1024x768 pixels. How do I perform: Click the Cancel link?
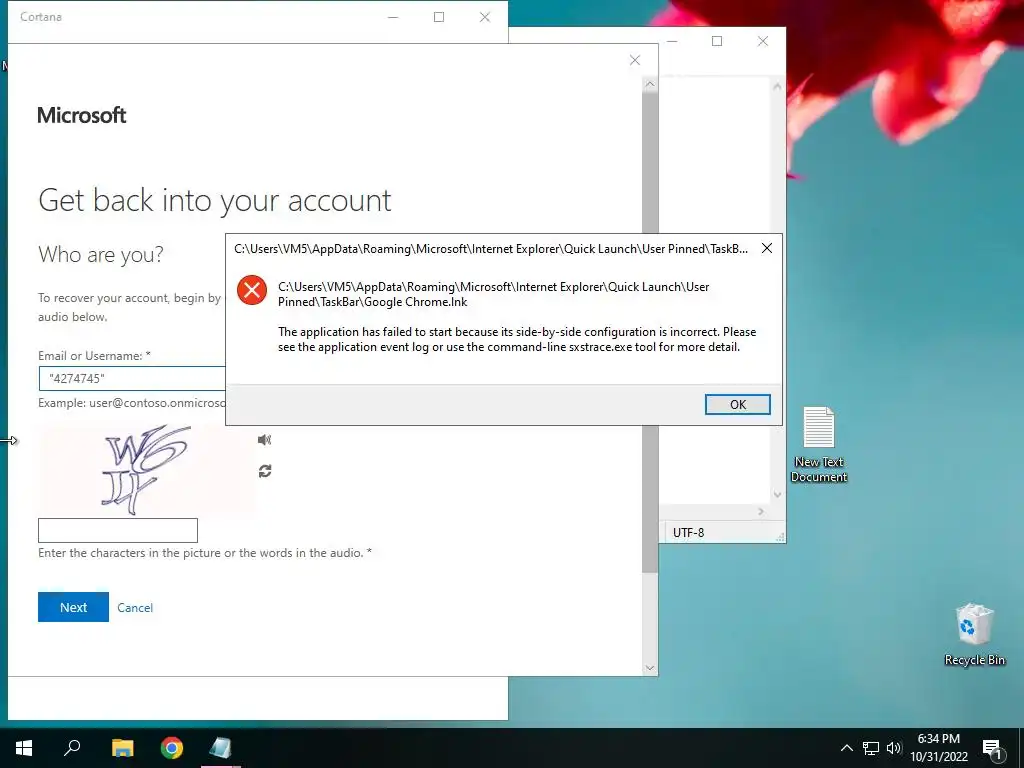pos(135,607)
